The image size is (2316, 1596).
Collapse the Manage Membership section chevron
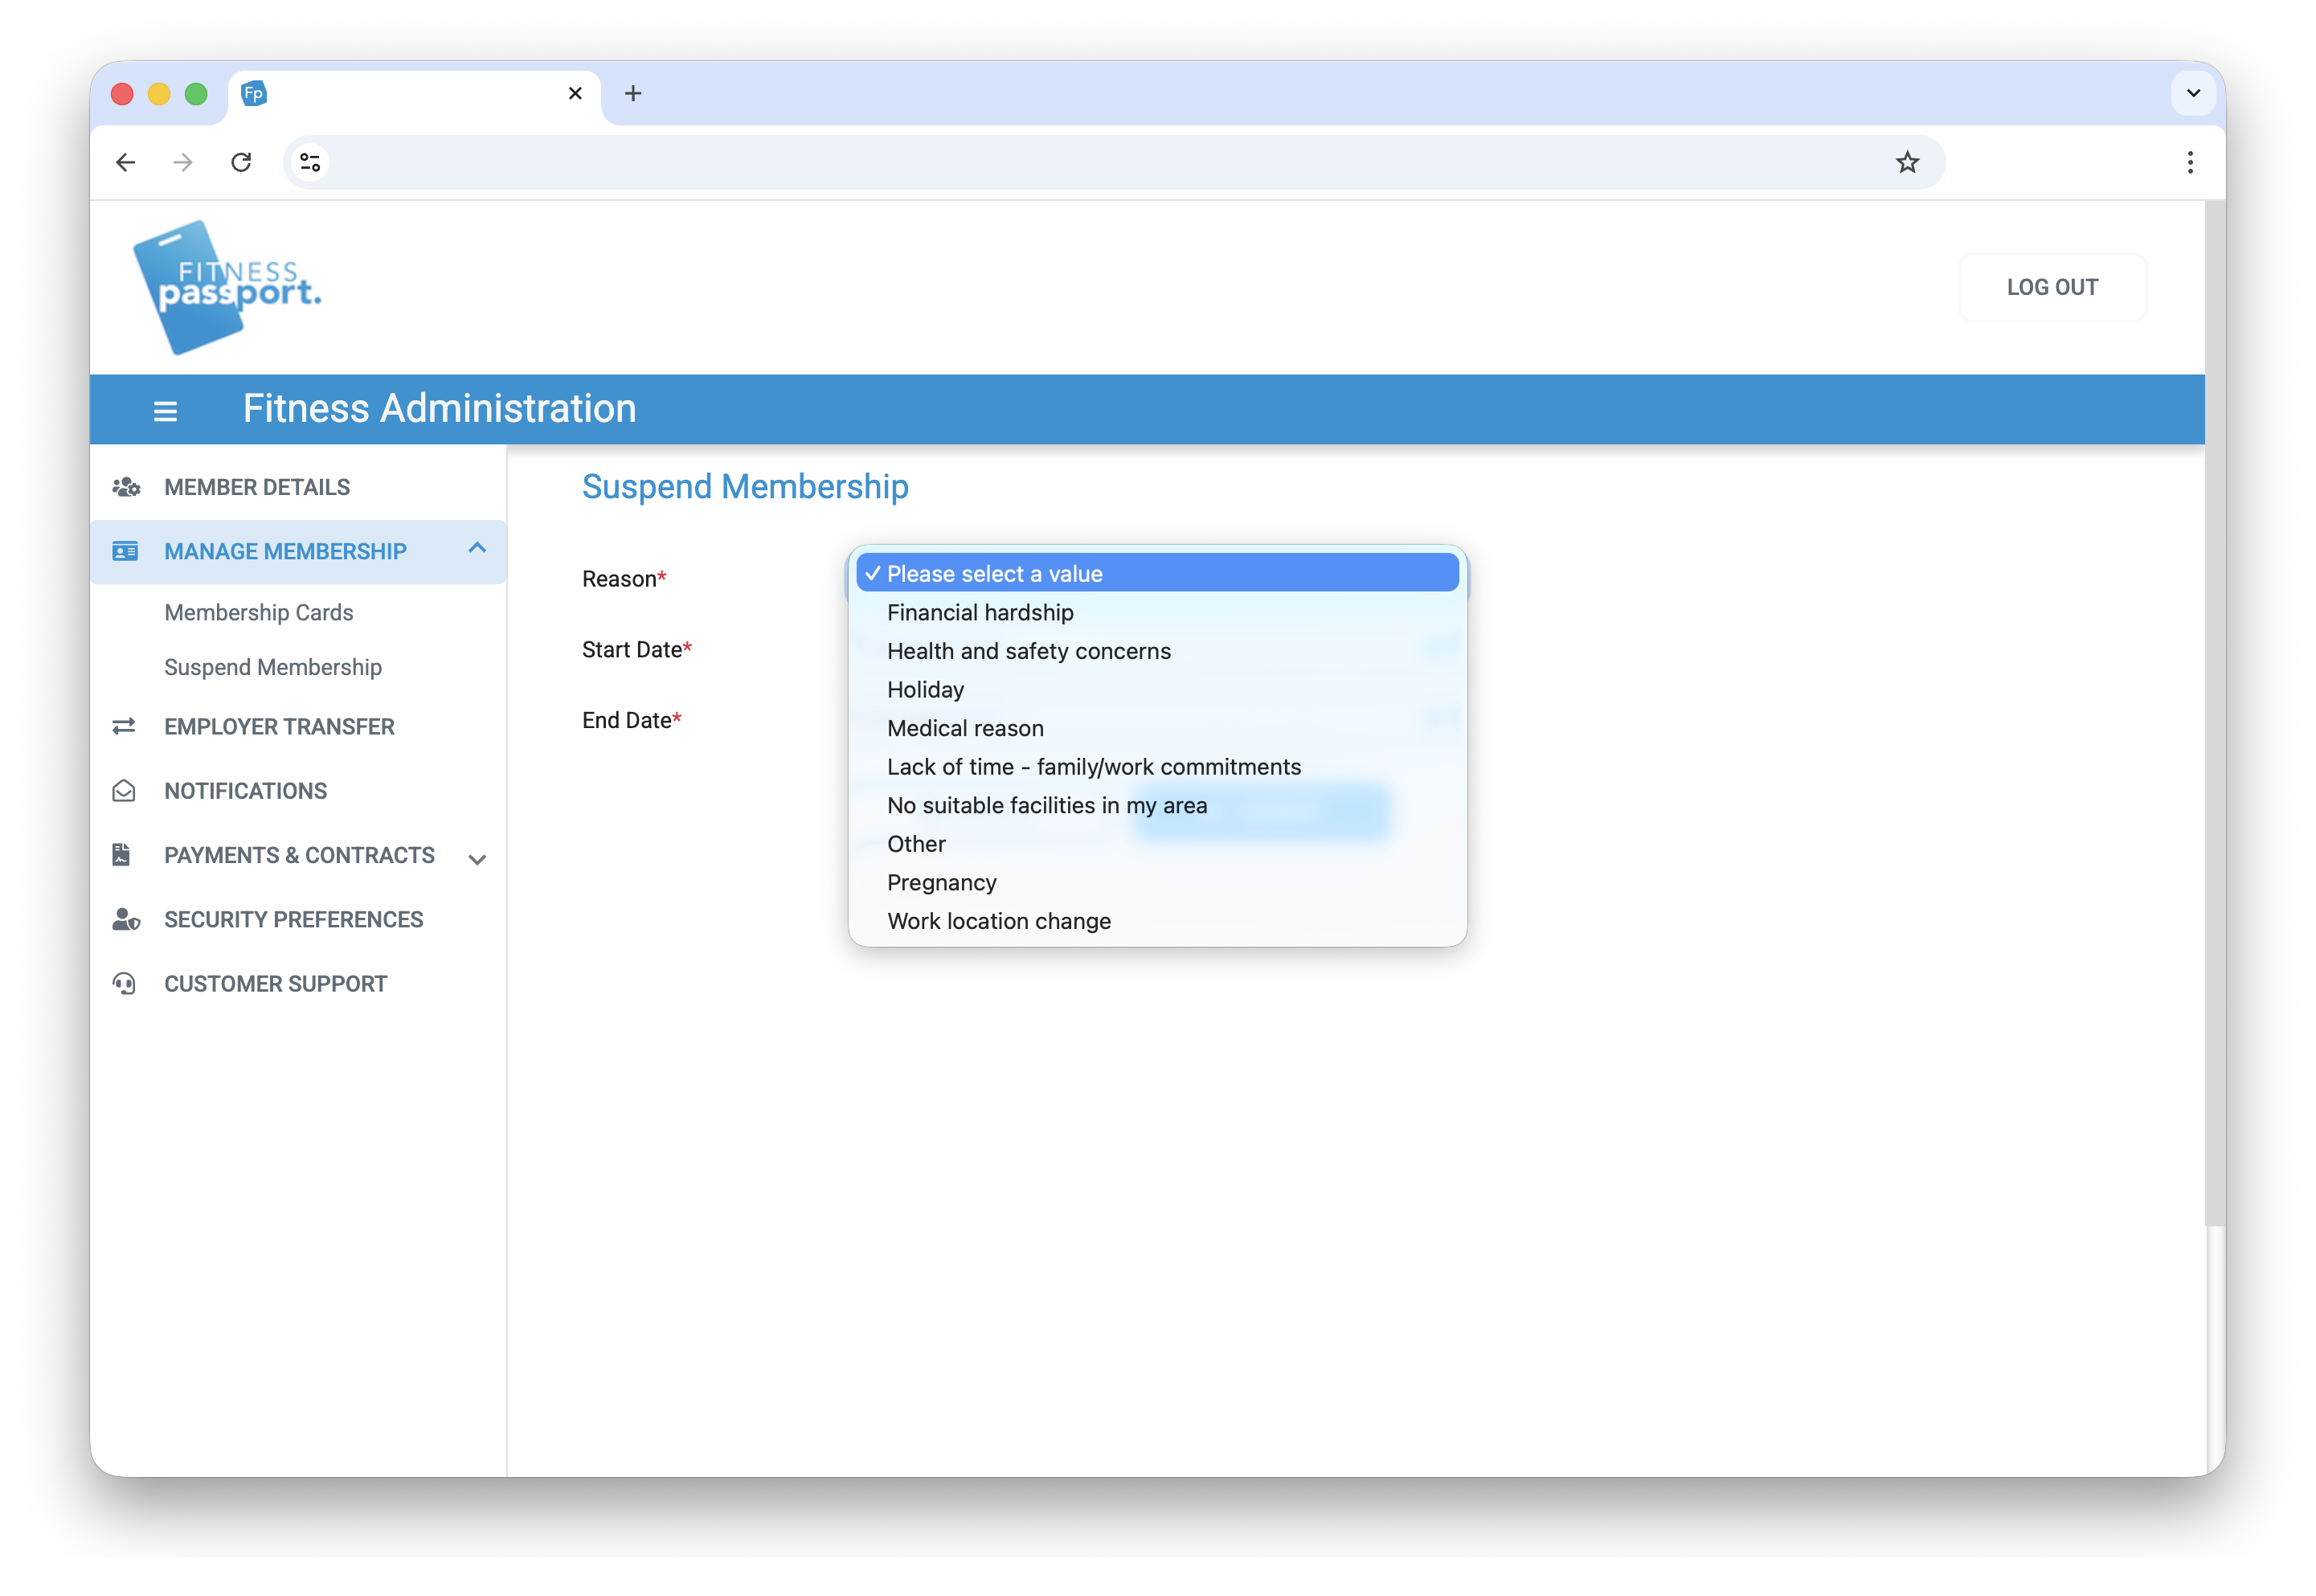pos(477,548)
